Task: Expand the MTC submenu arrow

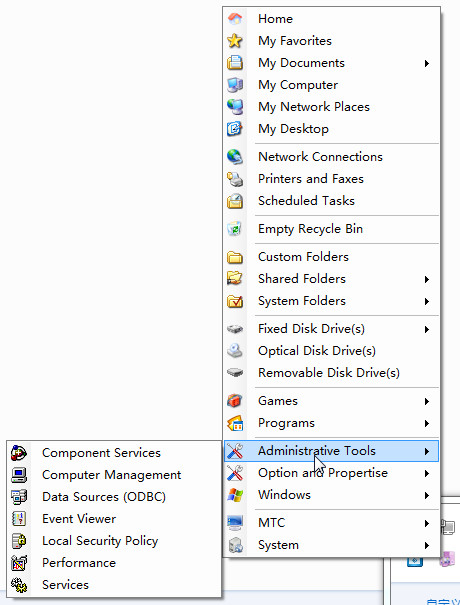Action: pos(427,523)
